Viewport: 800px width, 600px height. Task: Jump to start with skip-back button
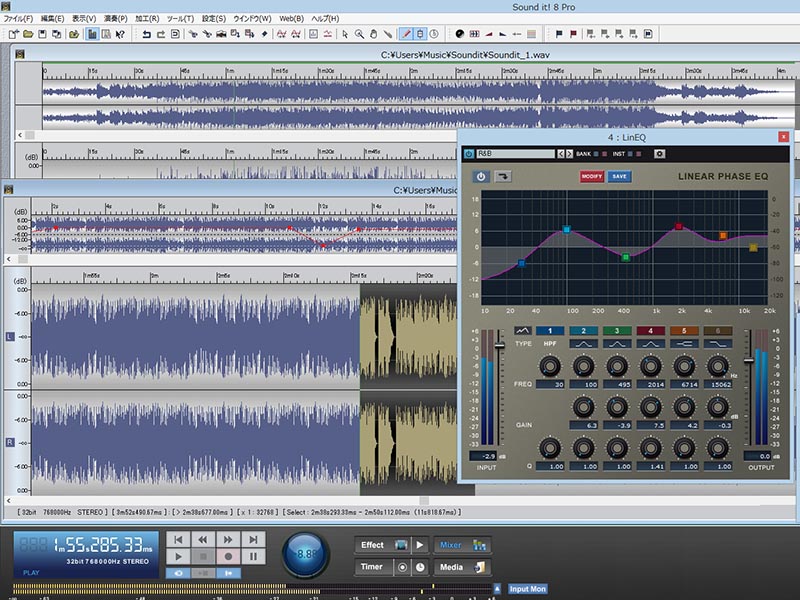point(179,539)
